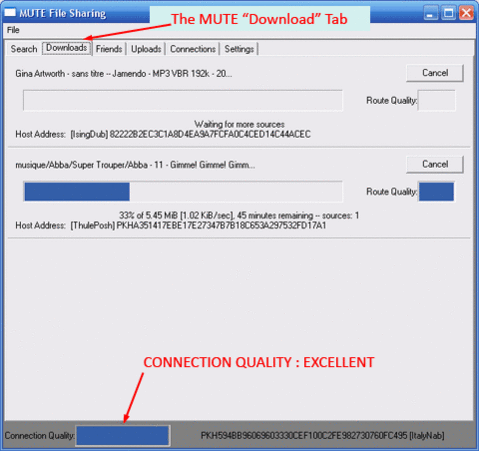
Task: Click the blue Route Quality indicator
Action: pyautogui.click(x=436, y=192)
